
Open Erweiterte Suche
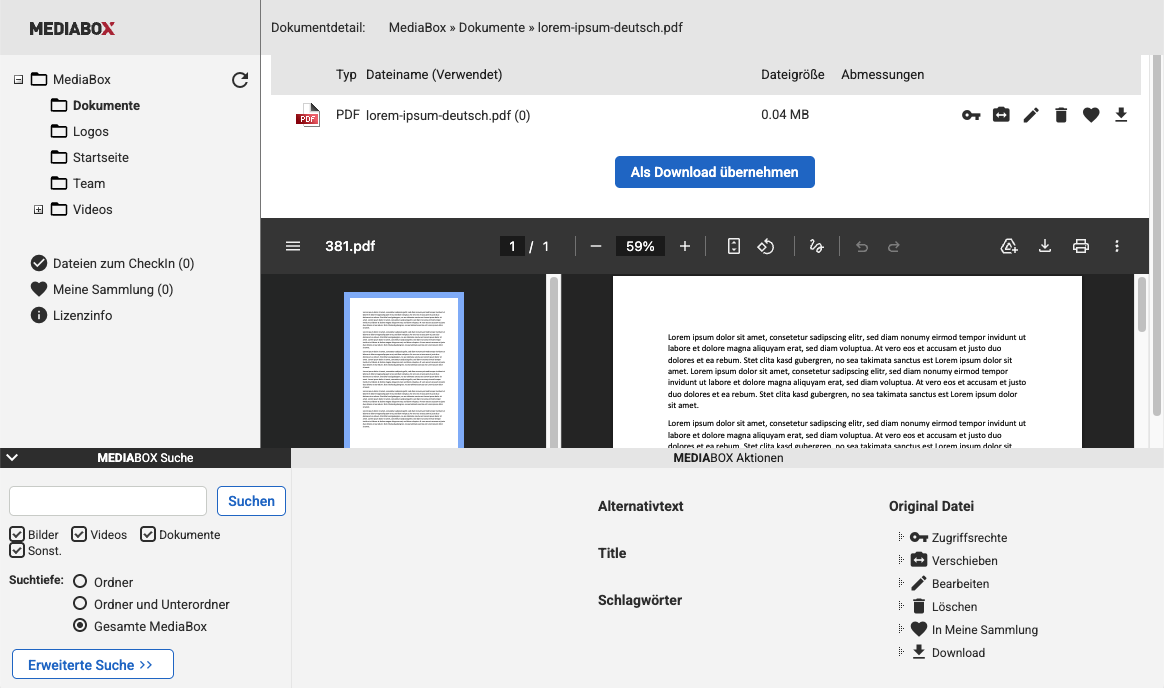93,664
